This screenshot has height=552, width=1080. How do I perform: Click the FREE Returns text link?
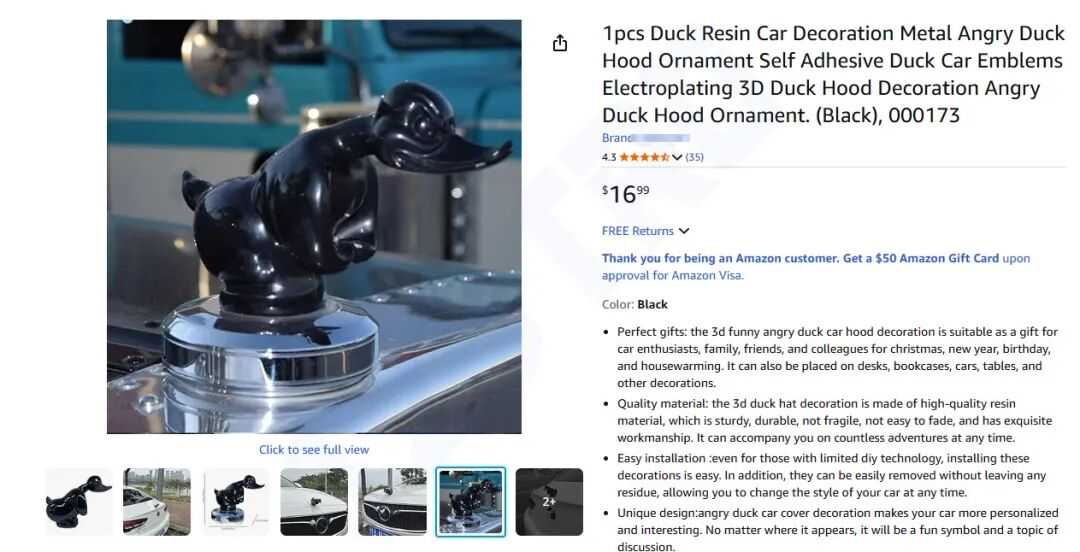(638, 231)
